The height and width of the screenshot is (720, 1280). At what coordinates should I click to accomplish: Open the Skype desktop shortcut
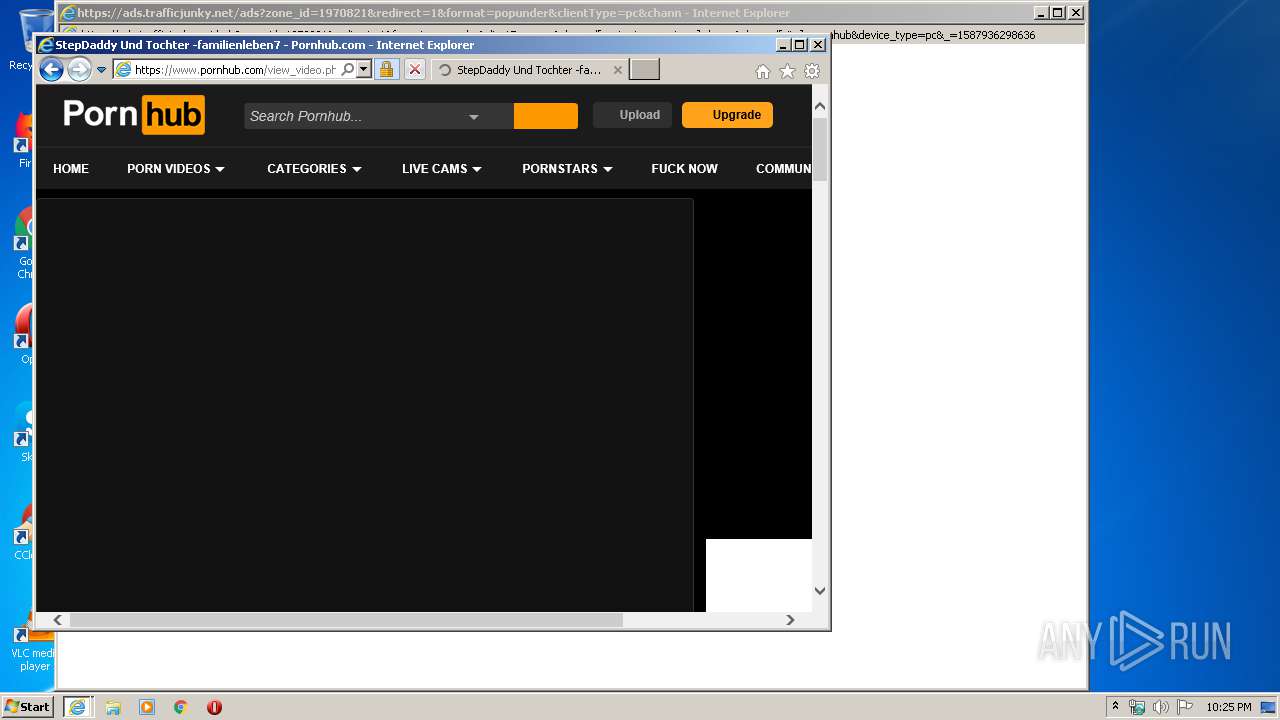pyautogui.click(x=24, y=433)
